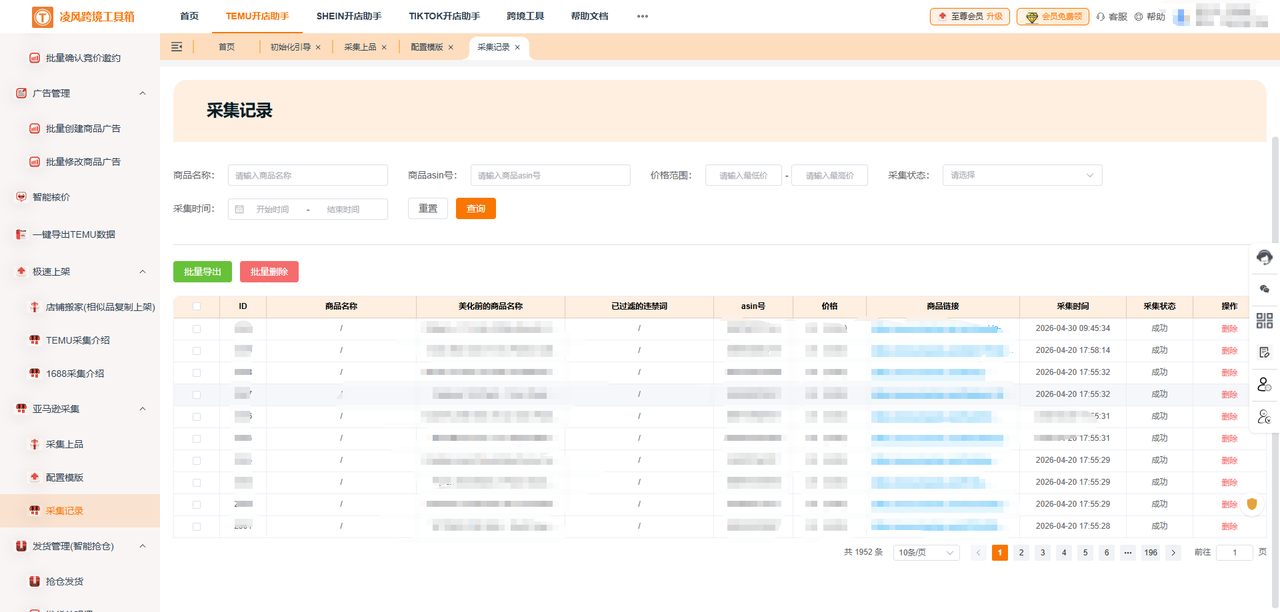Click the 智能核价 sidebar icon

(x=21, y=197)
